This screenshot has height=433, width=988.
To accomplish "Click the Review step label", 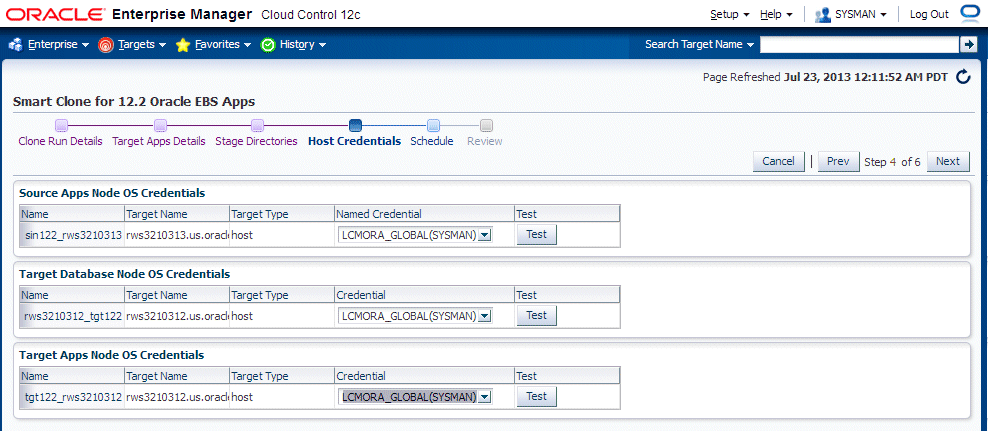I will click(485, 141).
